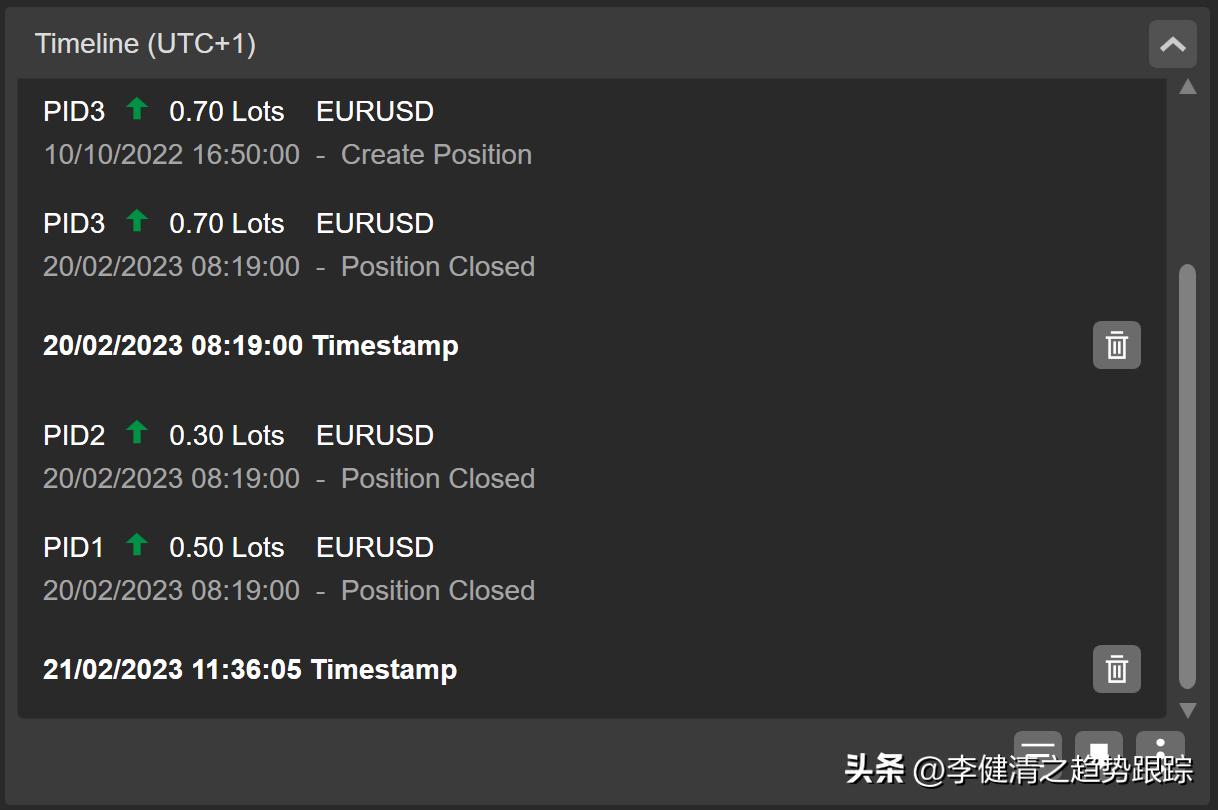Click the green arrow on PID1 entry
The image size is (1218, 810).
[x=137, y=546]
